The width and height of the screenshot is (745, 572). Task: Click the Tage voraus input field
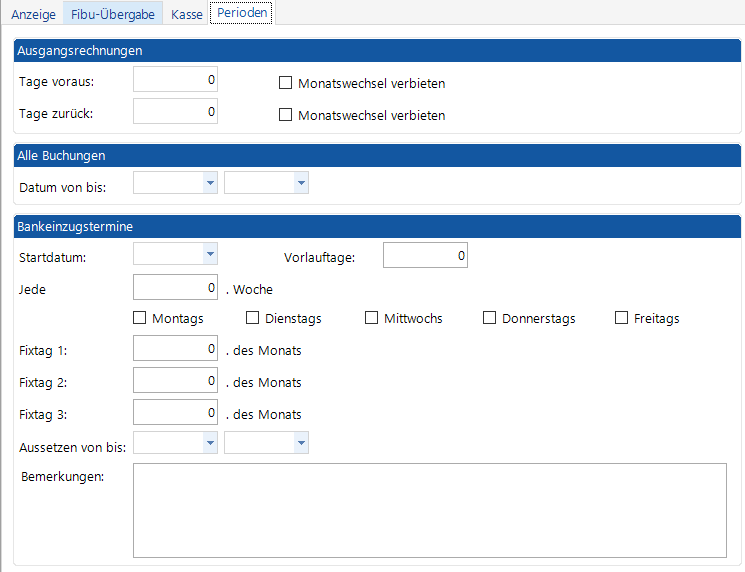point(175,80)
